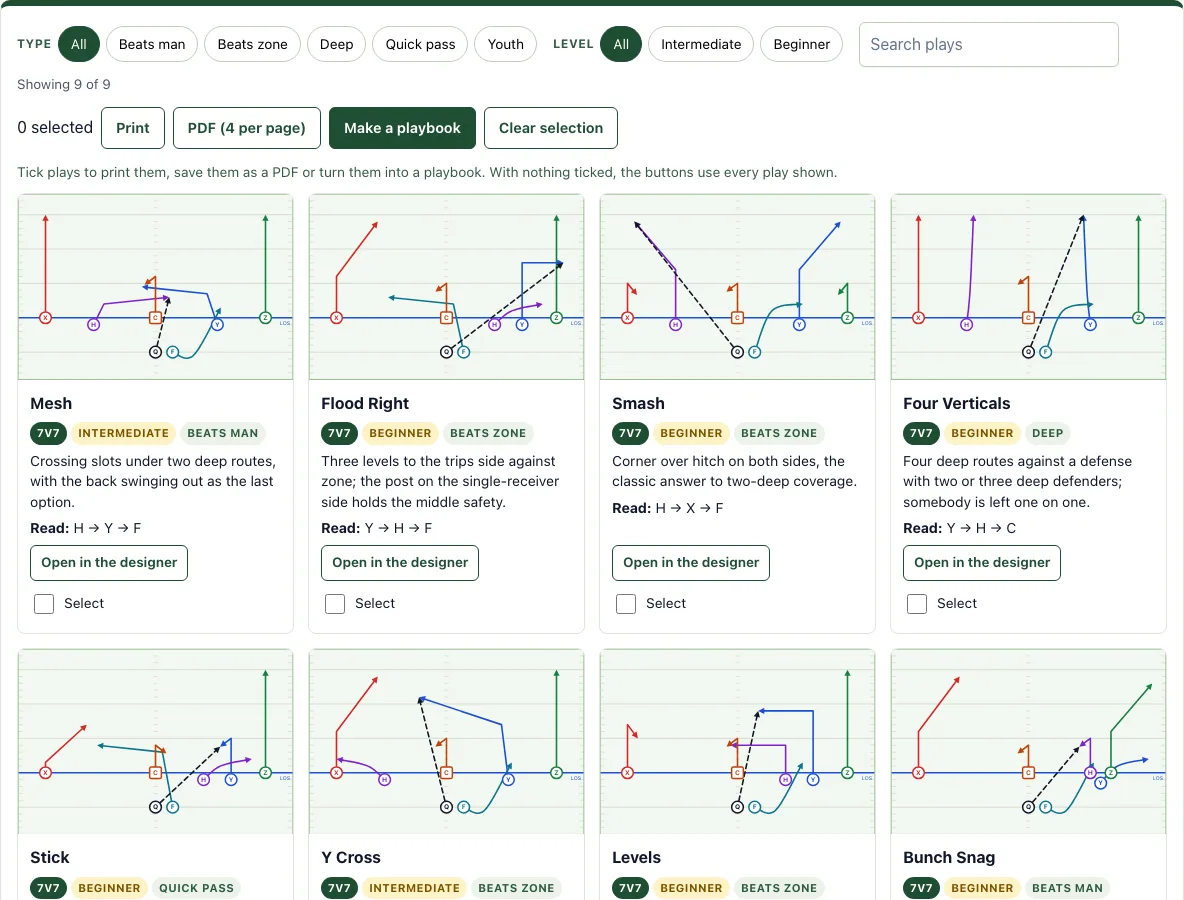The width and height of the screenshot is (1184, 900).
Task: Export with PDF (4 per page)
Action: 247,128
